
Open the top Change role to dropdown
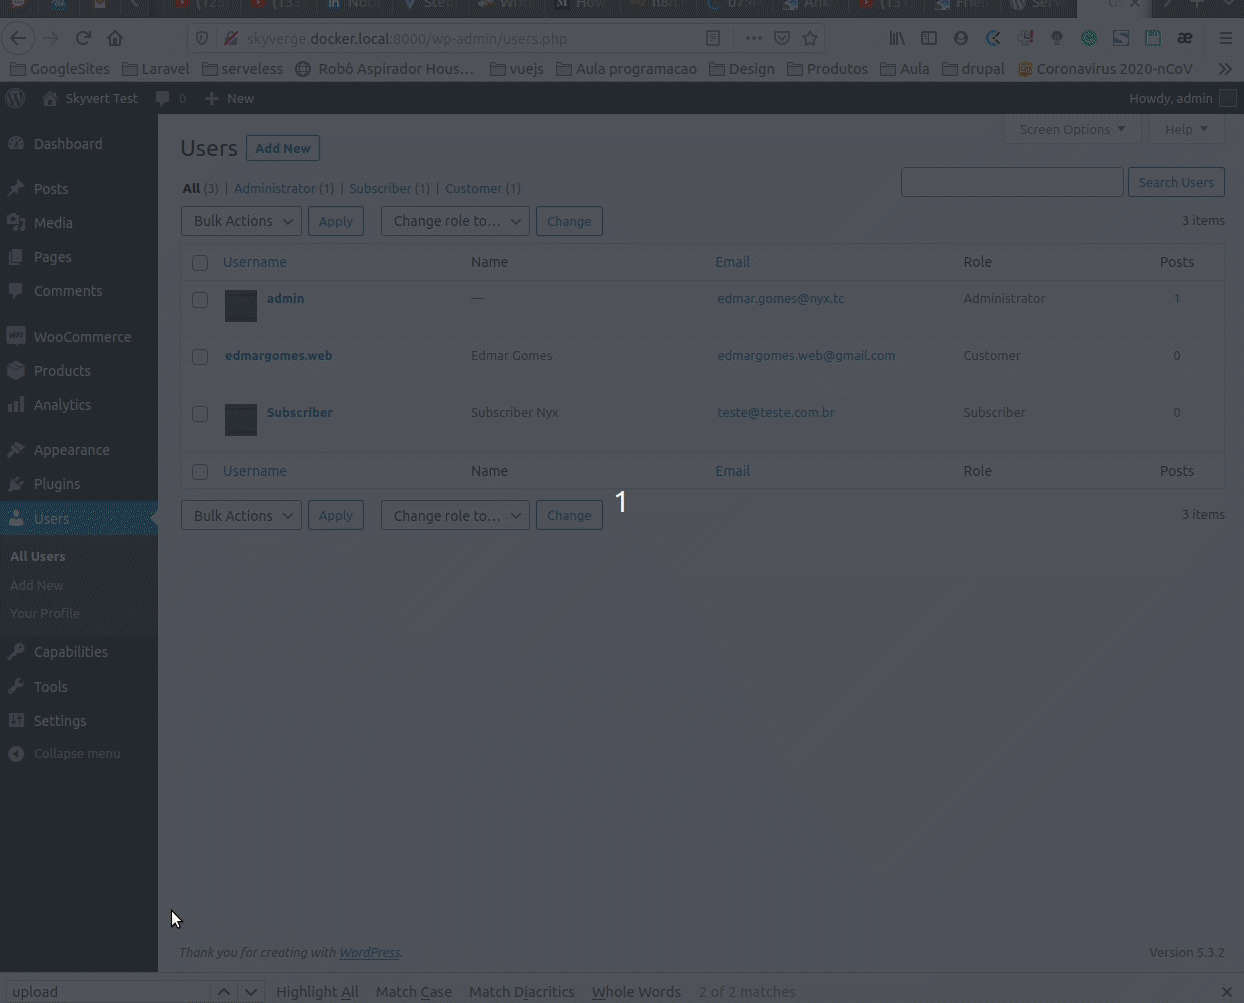click(x=455, y=221)
